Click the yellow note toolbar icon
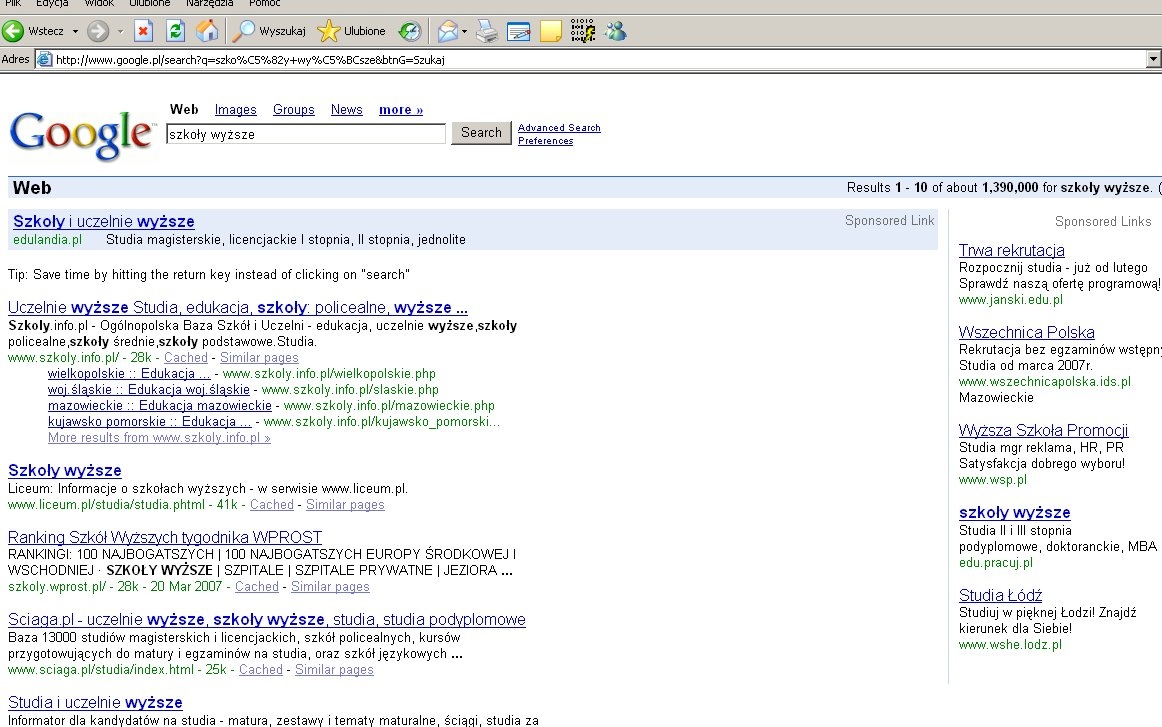1162x727 pixels. pos(551,31)
